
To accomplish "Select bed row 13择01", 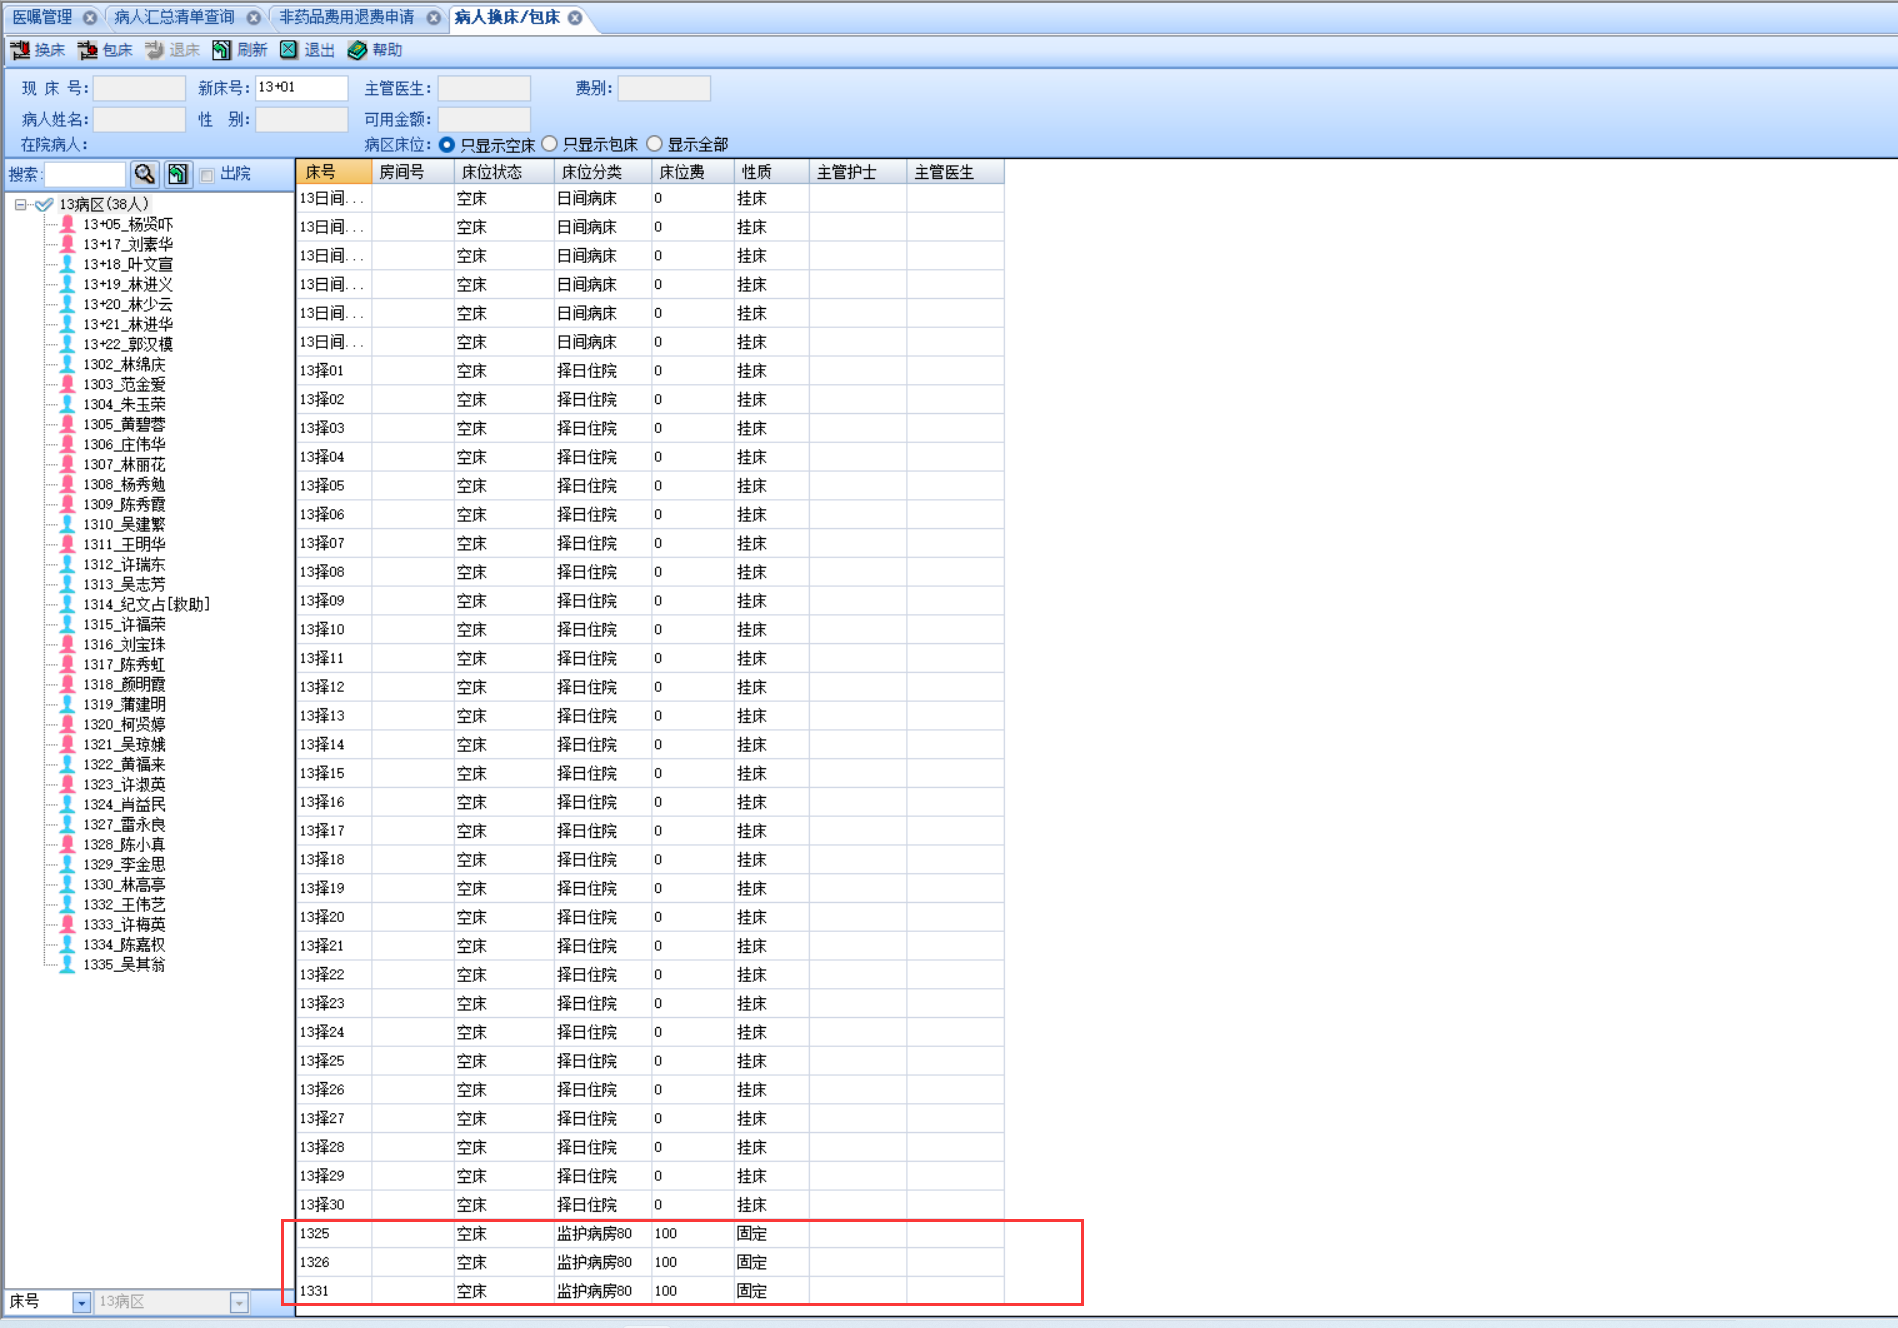I will 650,371.
